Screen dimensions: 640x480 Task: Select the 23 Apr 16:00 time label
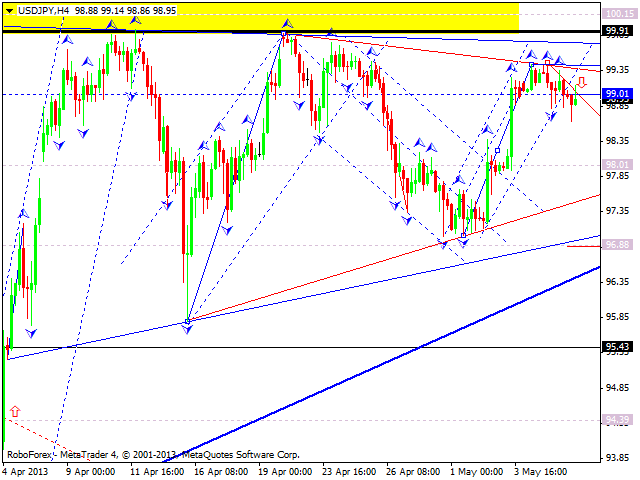click(x=349, y=472)
